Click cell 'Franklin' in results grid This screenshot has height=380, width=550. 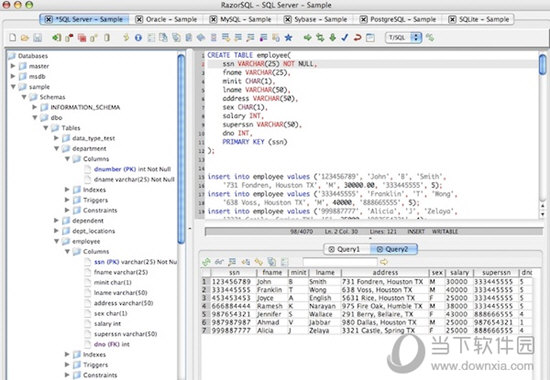(269, 290)
